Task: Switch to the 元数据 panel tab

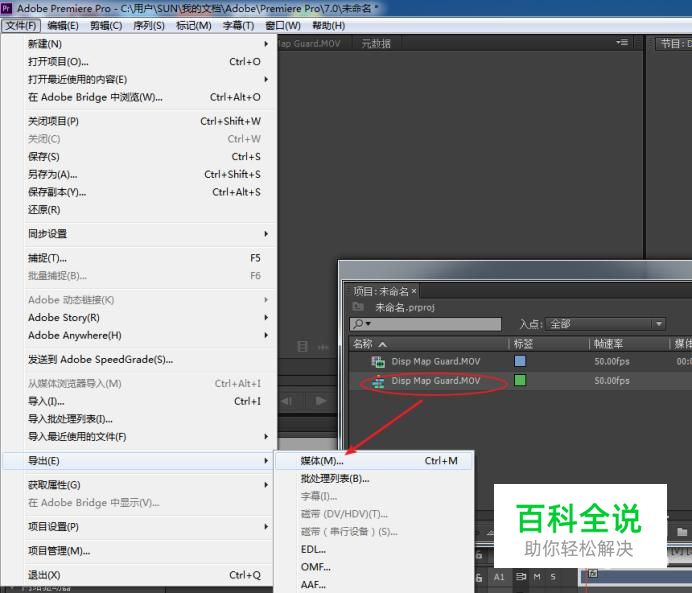Action: [x=376, y=43]
